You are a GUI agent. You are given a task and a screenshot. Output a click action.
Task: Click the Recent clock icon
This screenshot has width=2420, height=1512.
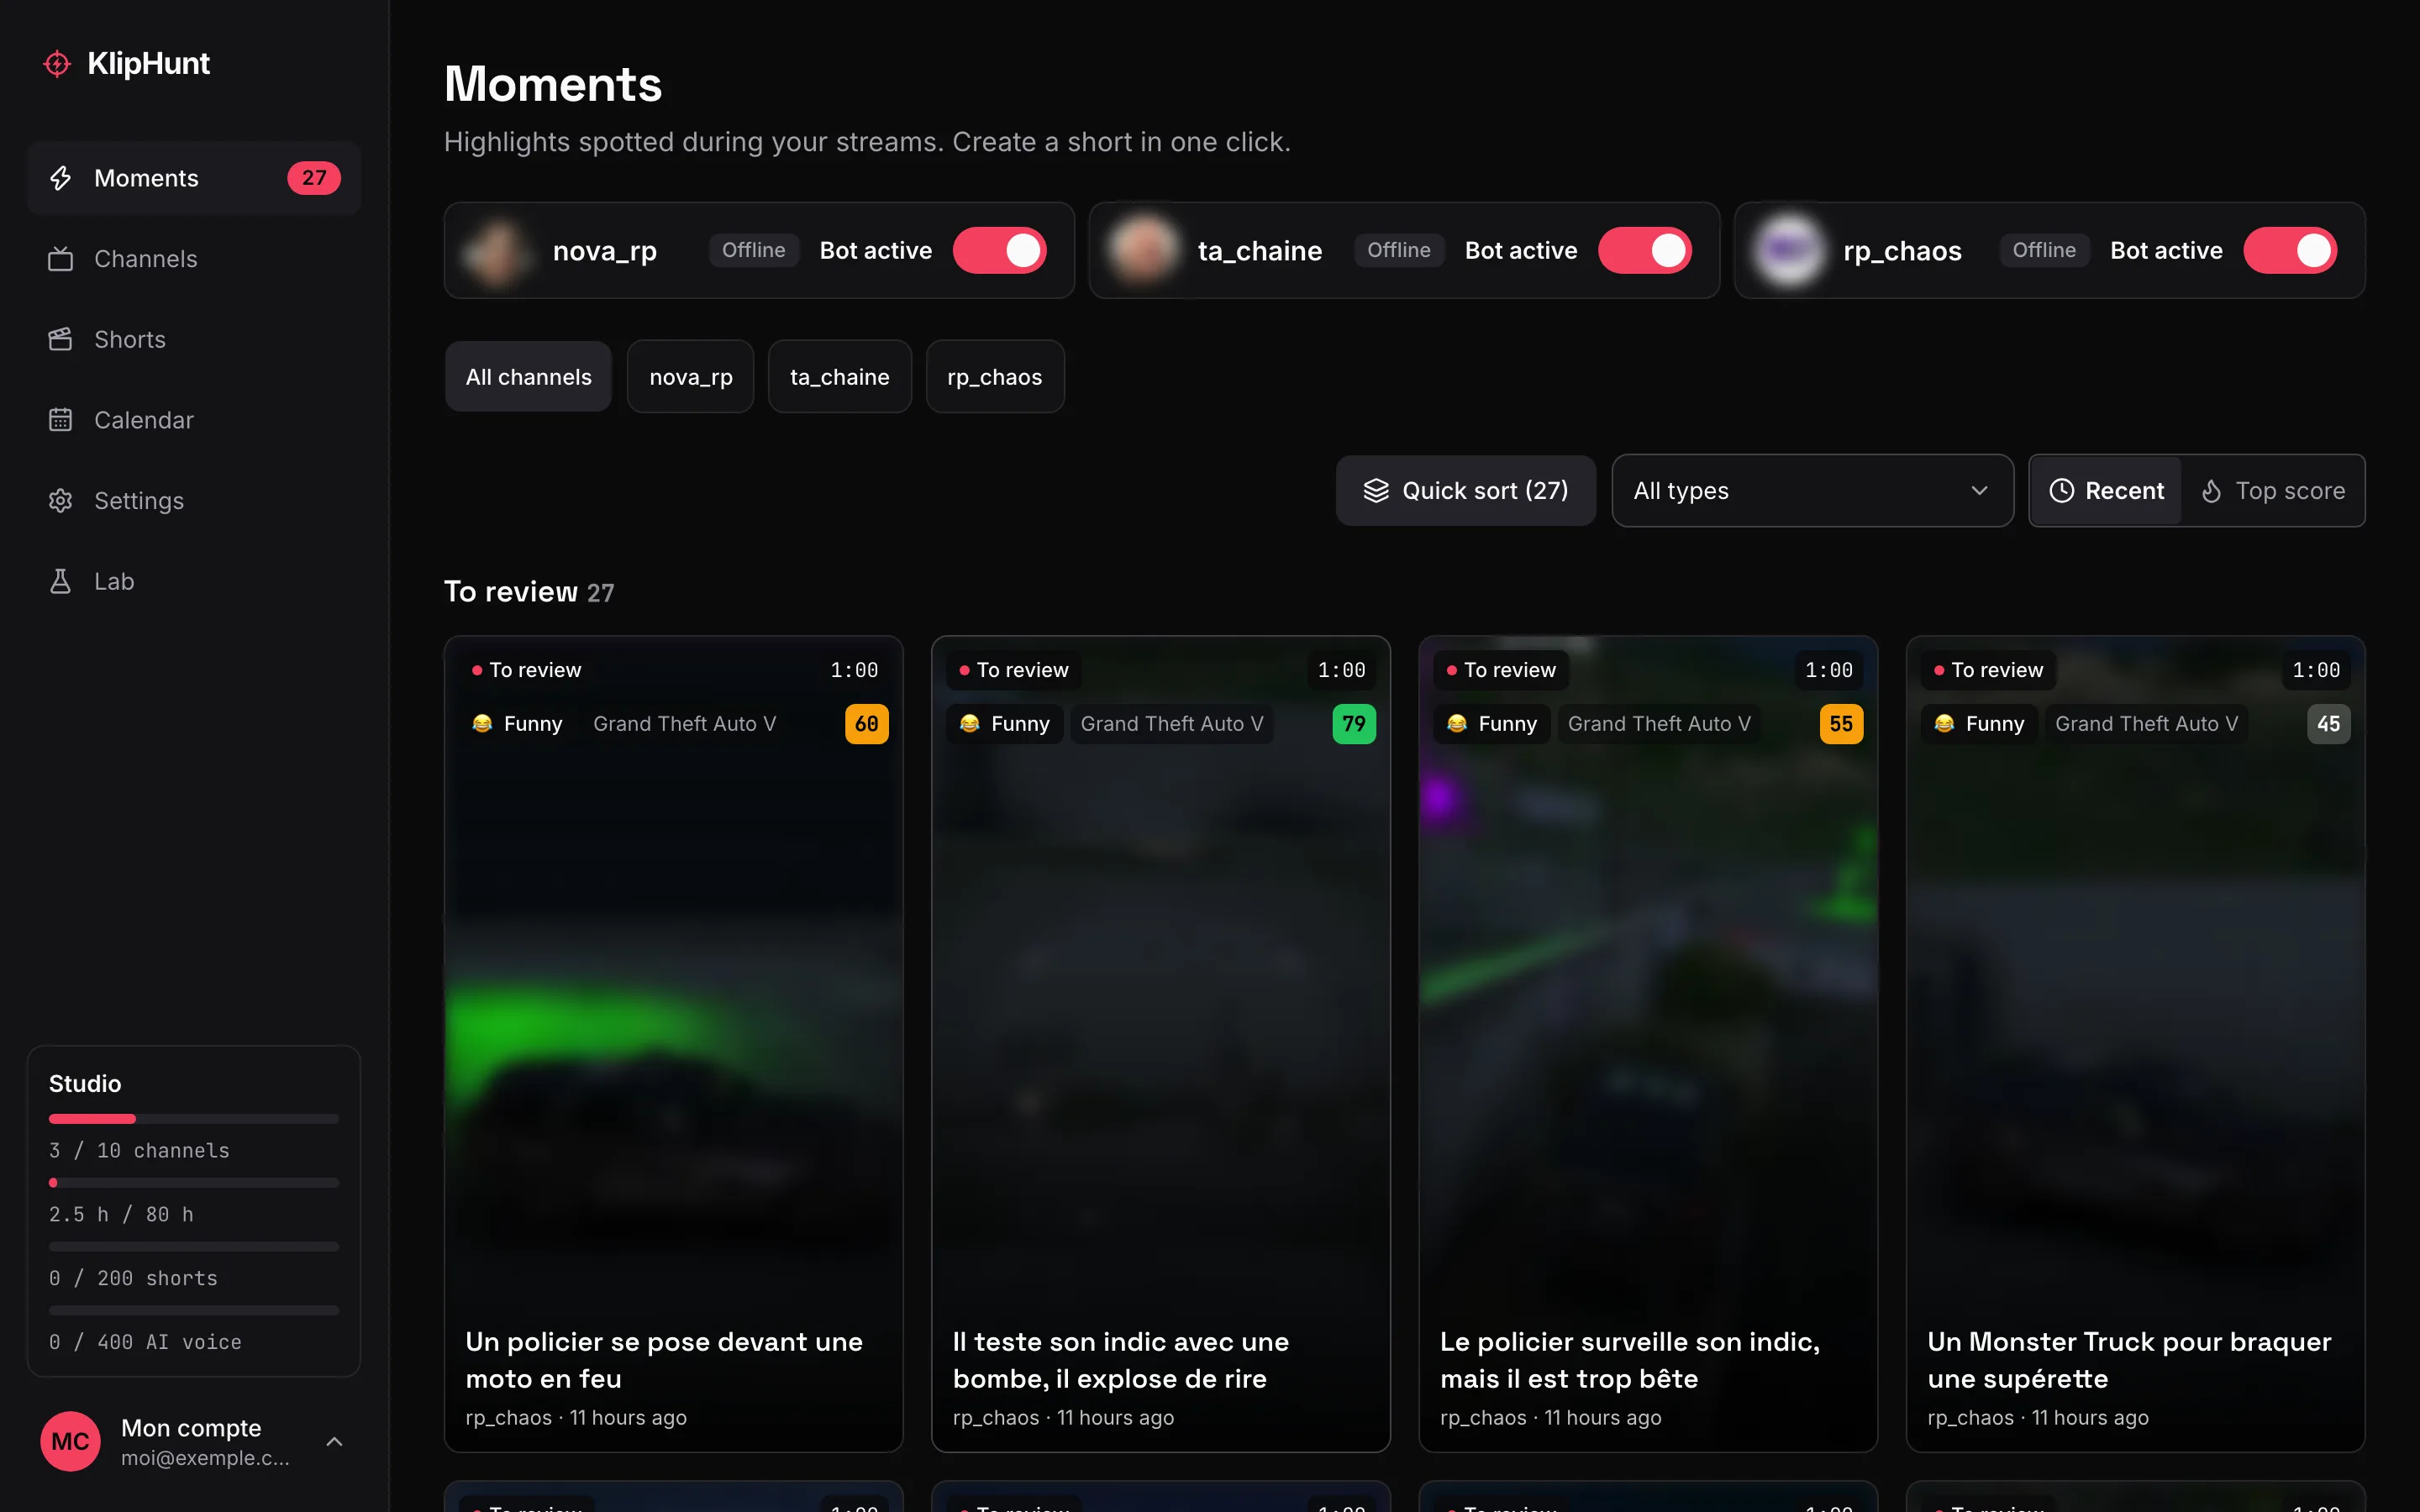[2061, 491]
